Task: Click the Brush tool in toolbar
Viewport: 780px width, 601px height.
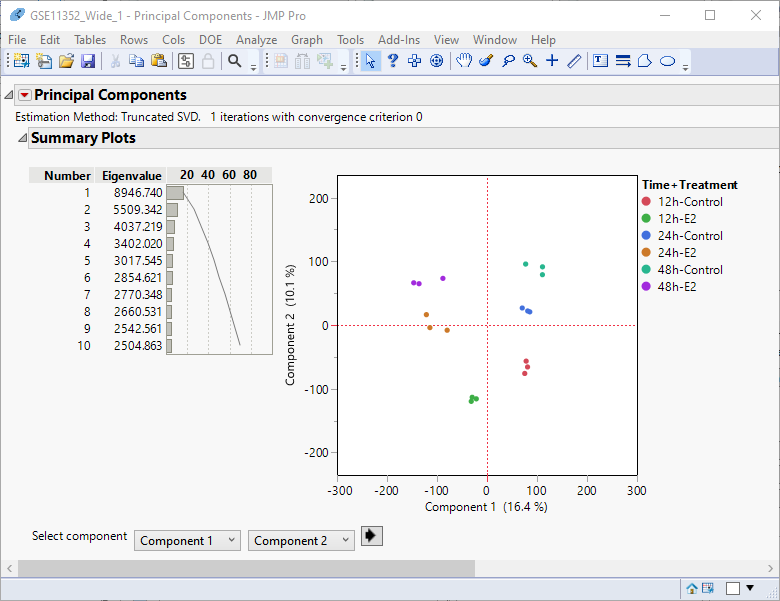Action: click(x=486, y=61)
